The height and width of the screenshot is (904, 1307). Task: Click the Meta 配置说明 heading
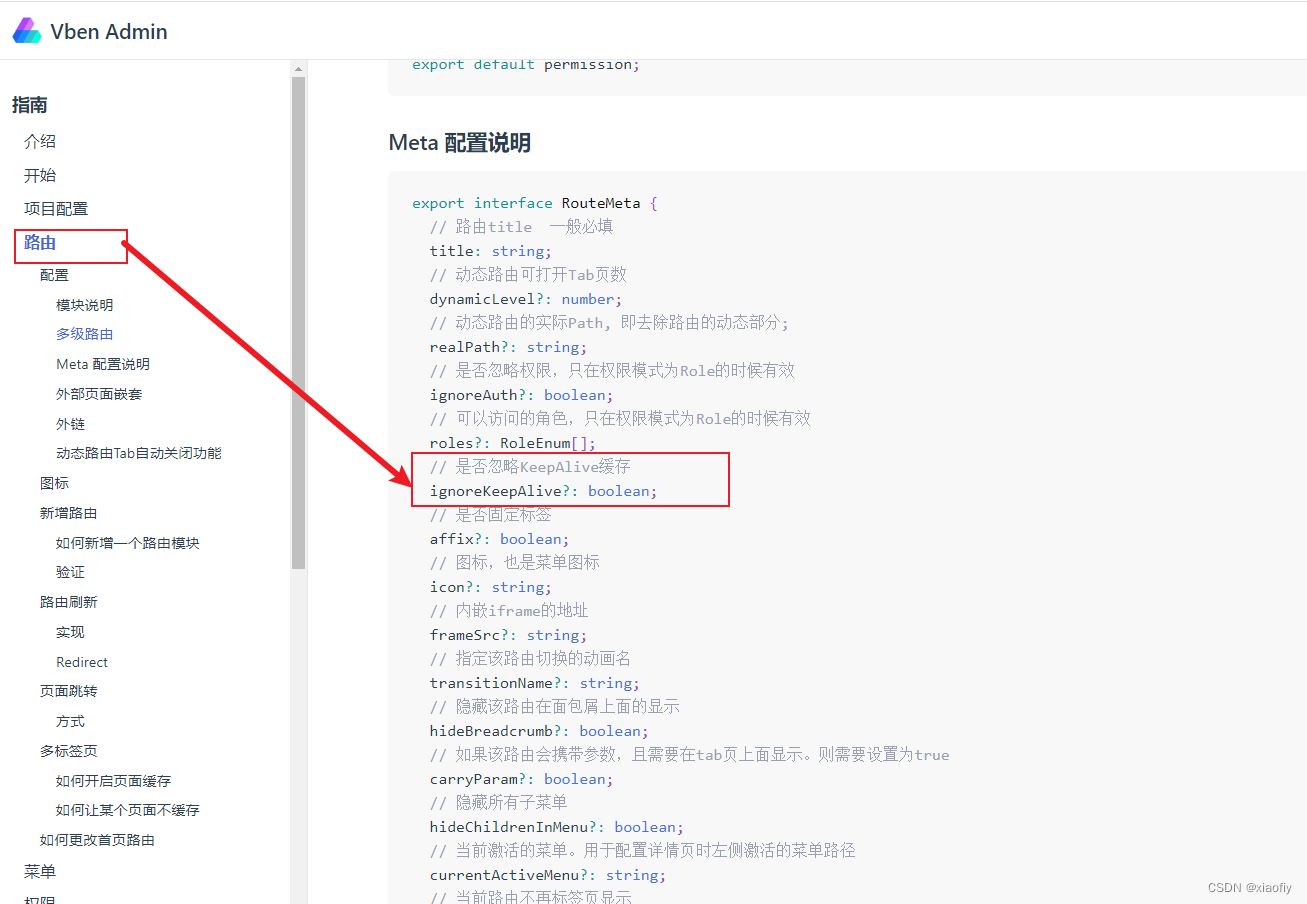459,143
